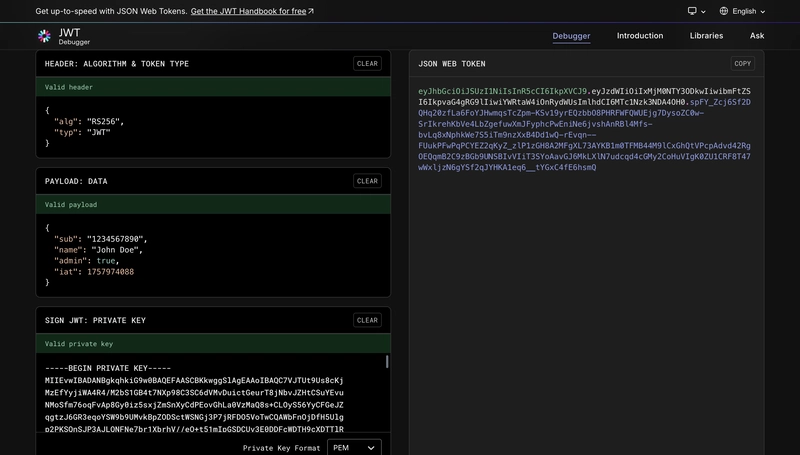800x455 pixels.
Task: Switch to the Debugger tab
Action: pos(571,36)
